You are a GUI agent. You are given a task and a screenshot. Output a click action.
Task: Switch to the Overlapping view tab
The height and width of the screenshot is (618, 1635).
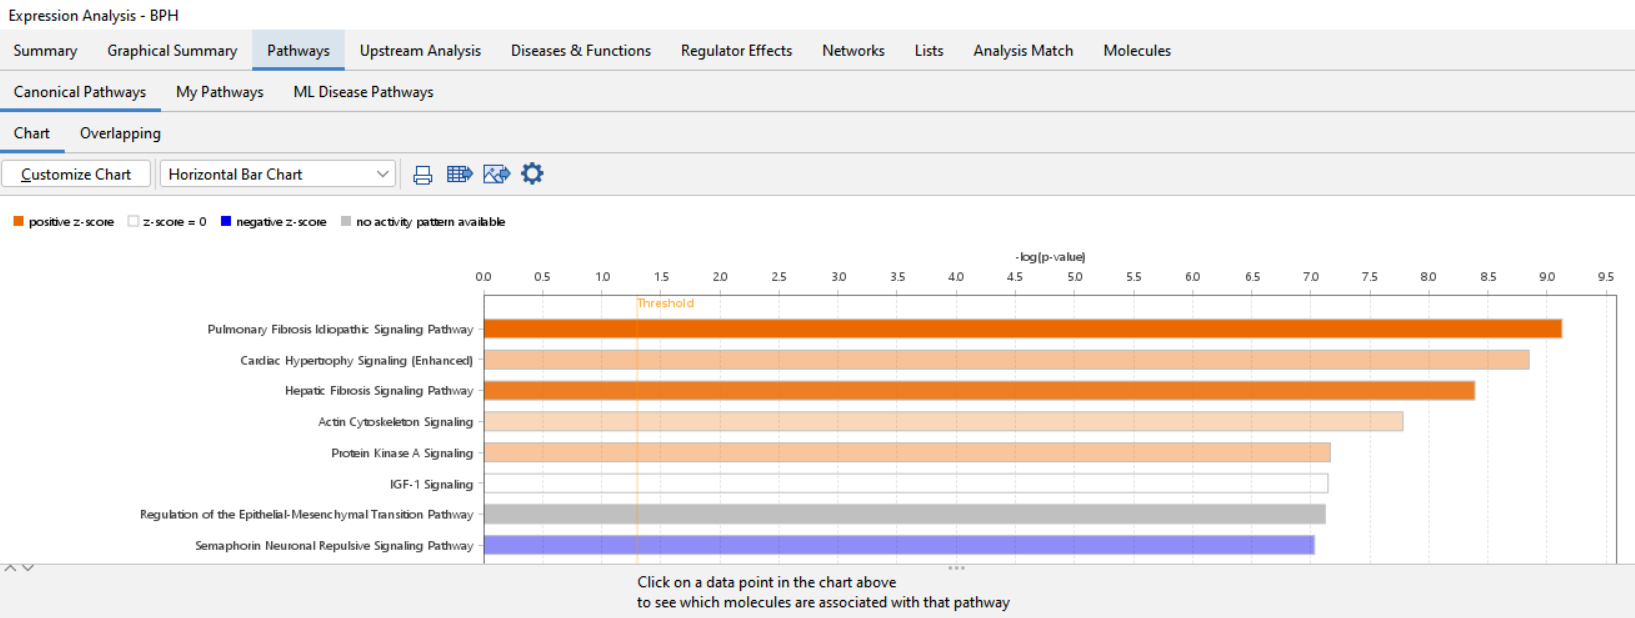point(120,133)
